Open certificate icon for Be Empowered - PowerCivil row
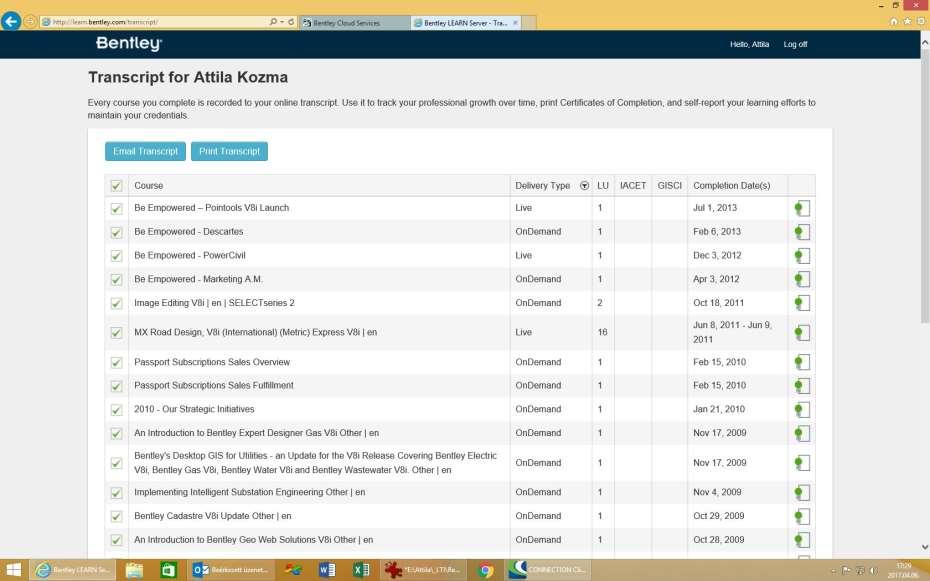This screenshot has width=930, height=581. [802, 256]
